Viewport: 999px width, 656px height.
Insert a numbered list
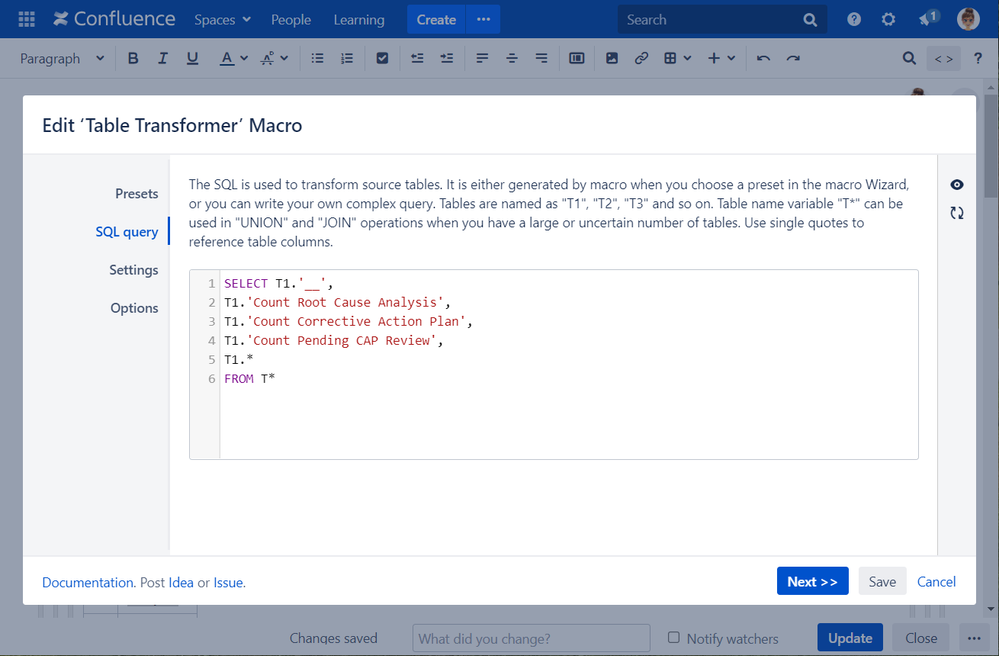tap(347, 59)
